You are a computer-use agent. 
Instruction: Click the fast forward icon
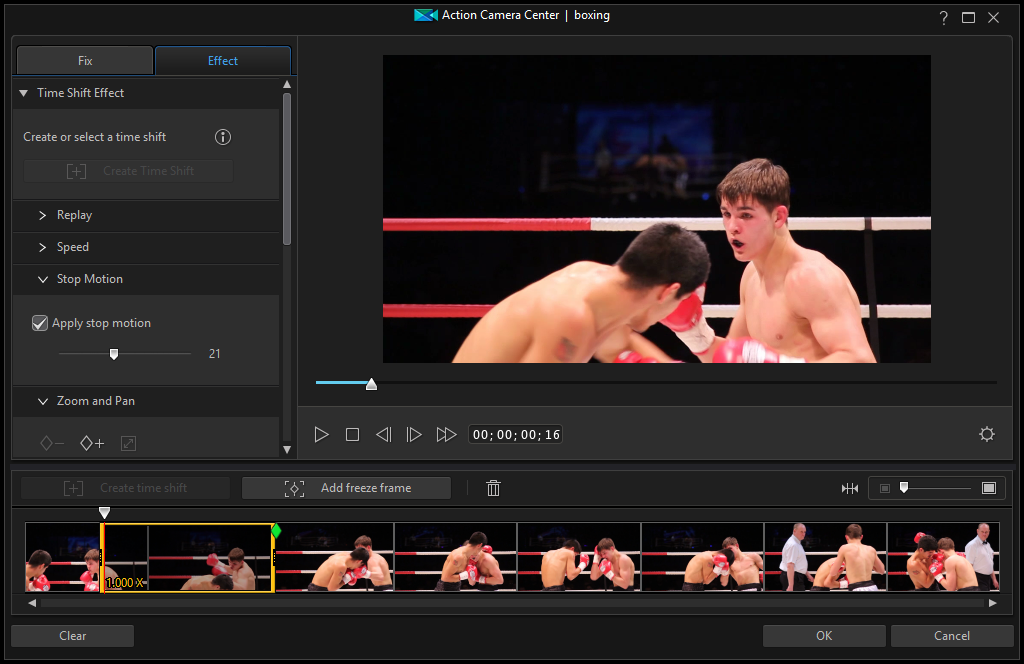point(446,435)
